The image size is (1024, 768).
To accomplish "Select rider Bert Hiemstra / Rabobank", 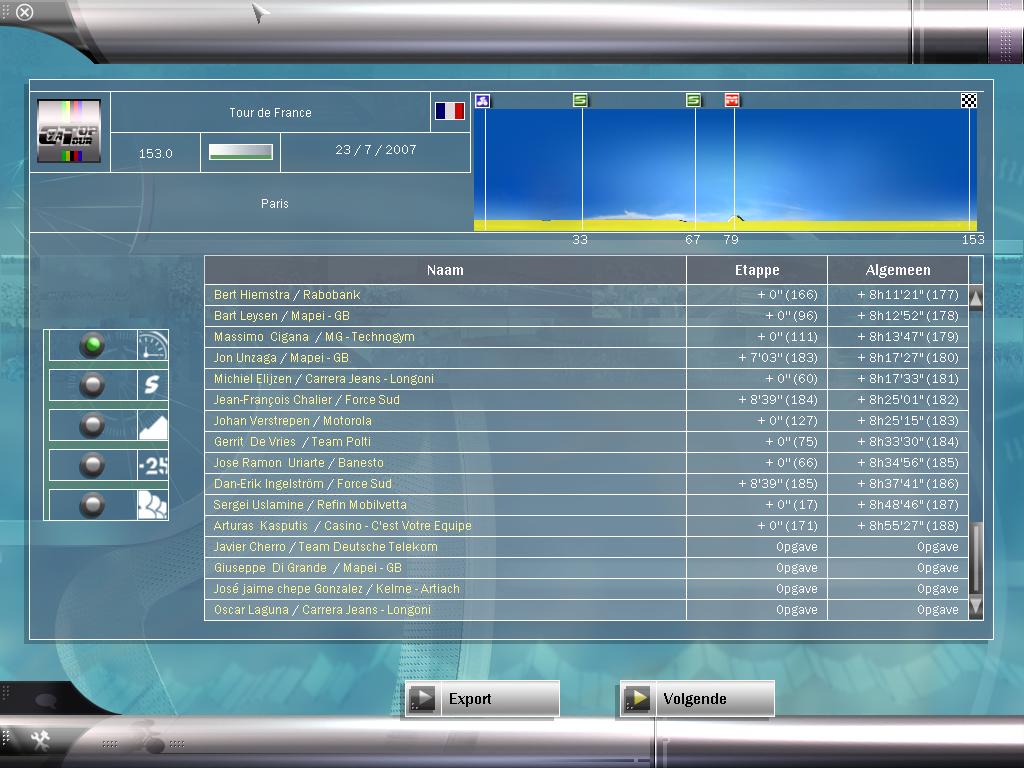I will pos(287,295).
